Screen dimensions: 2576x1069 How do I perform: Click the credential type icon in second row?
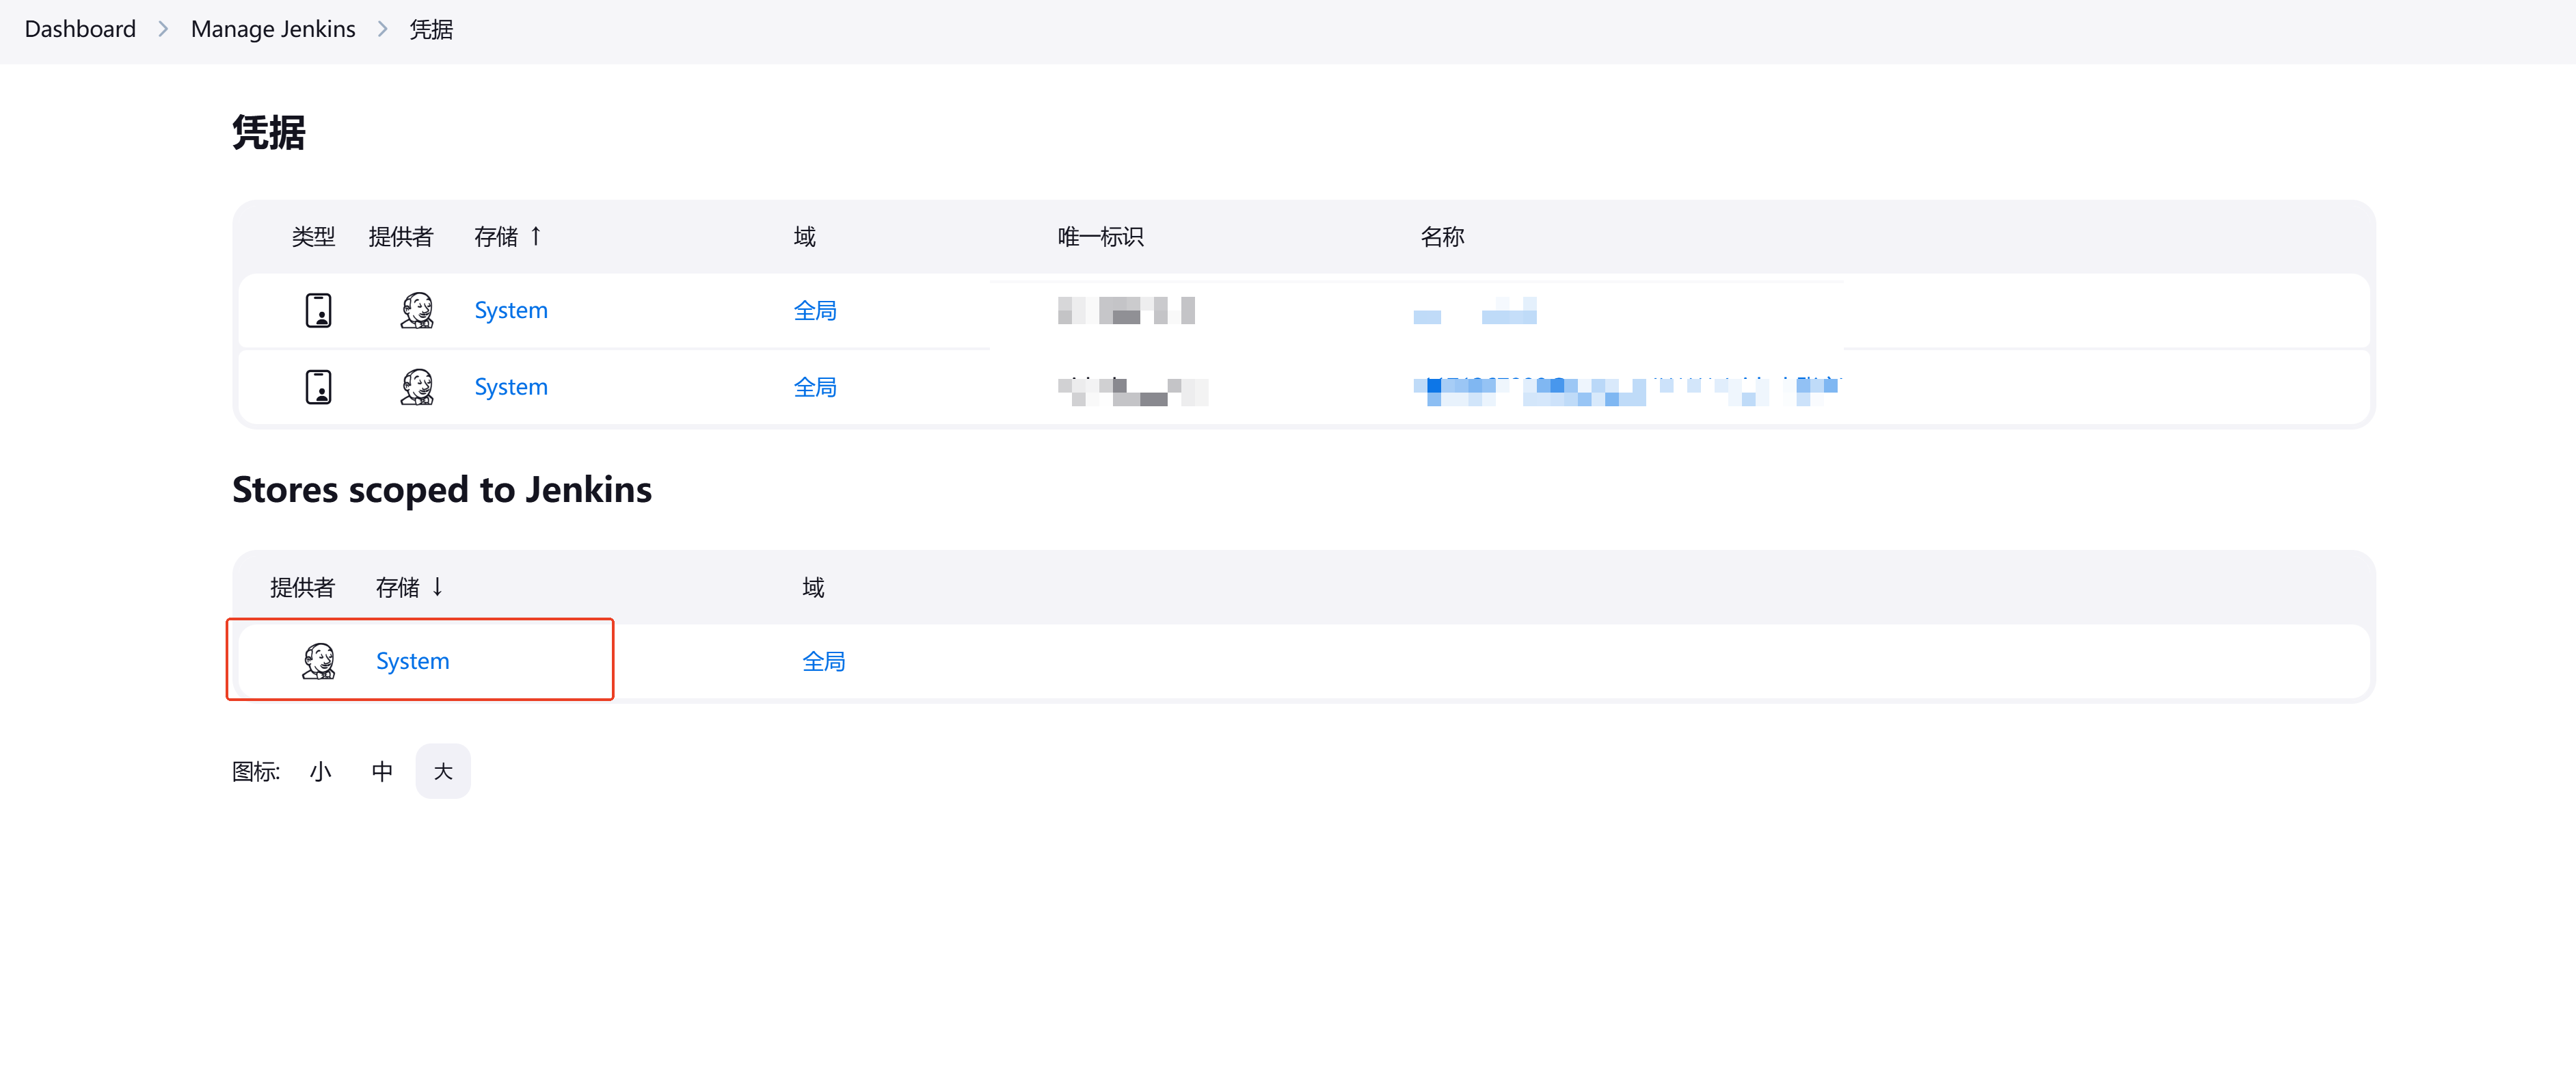[x=318, y=387]
